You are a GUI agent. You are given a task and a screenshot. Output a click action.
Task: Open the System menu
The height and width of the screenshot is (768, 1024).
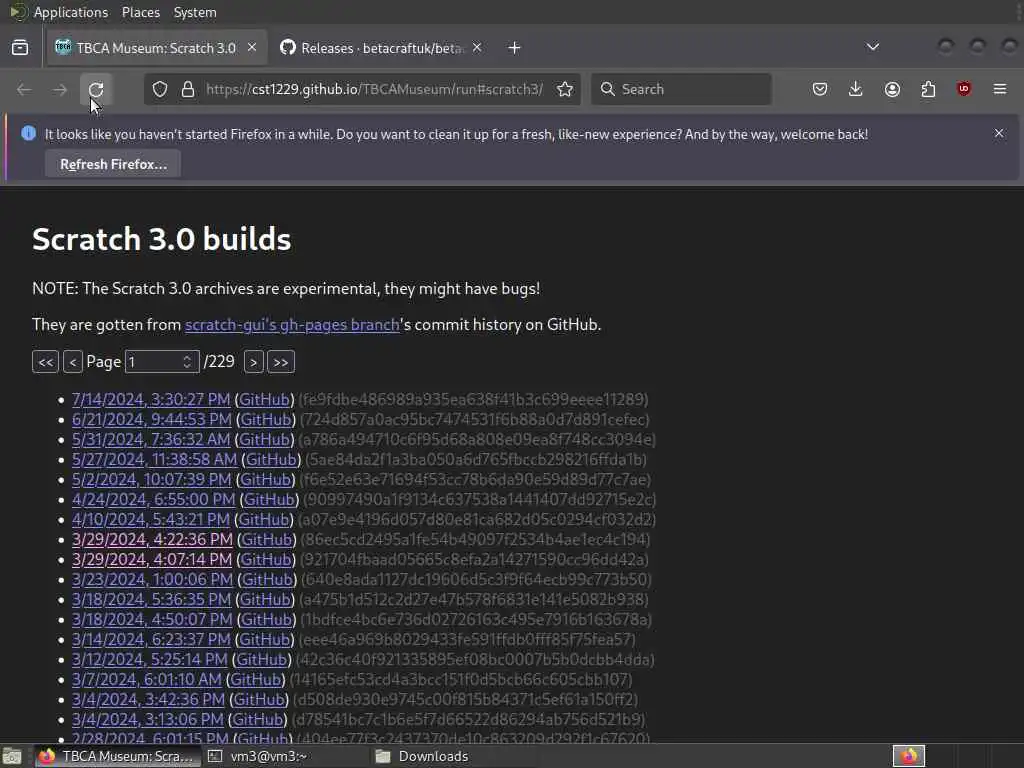pos(195,12)
